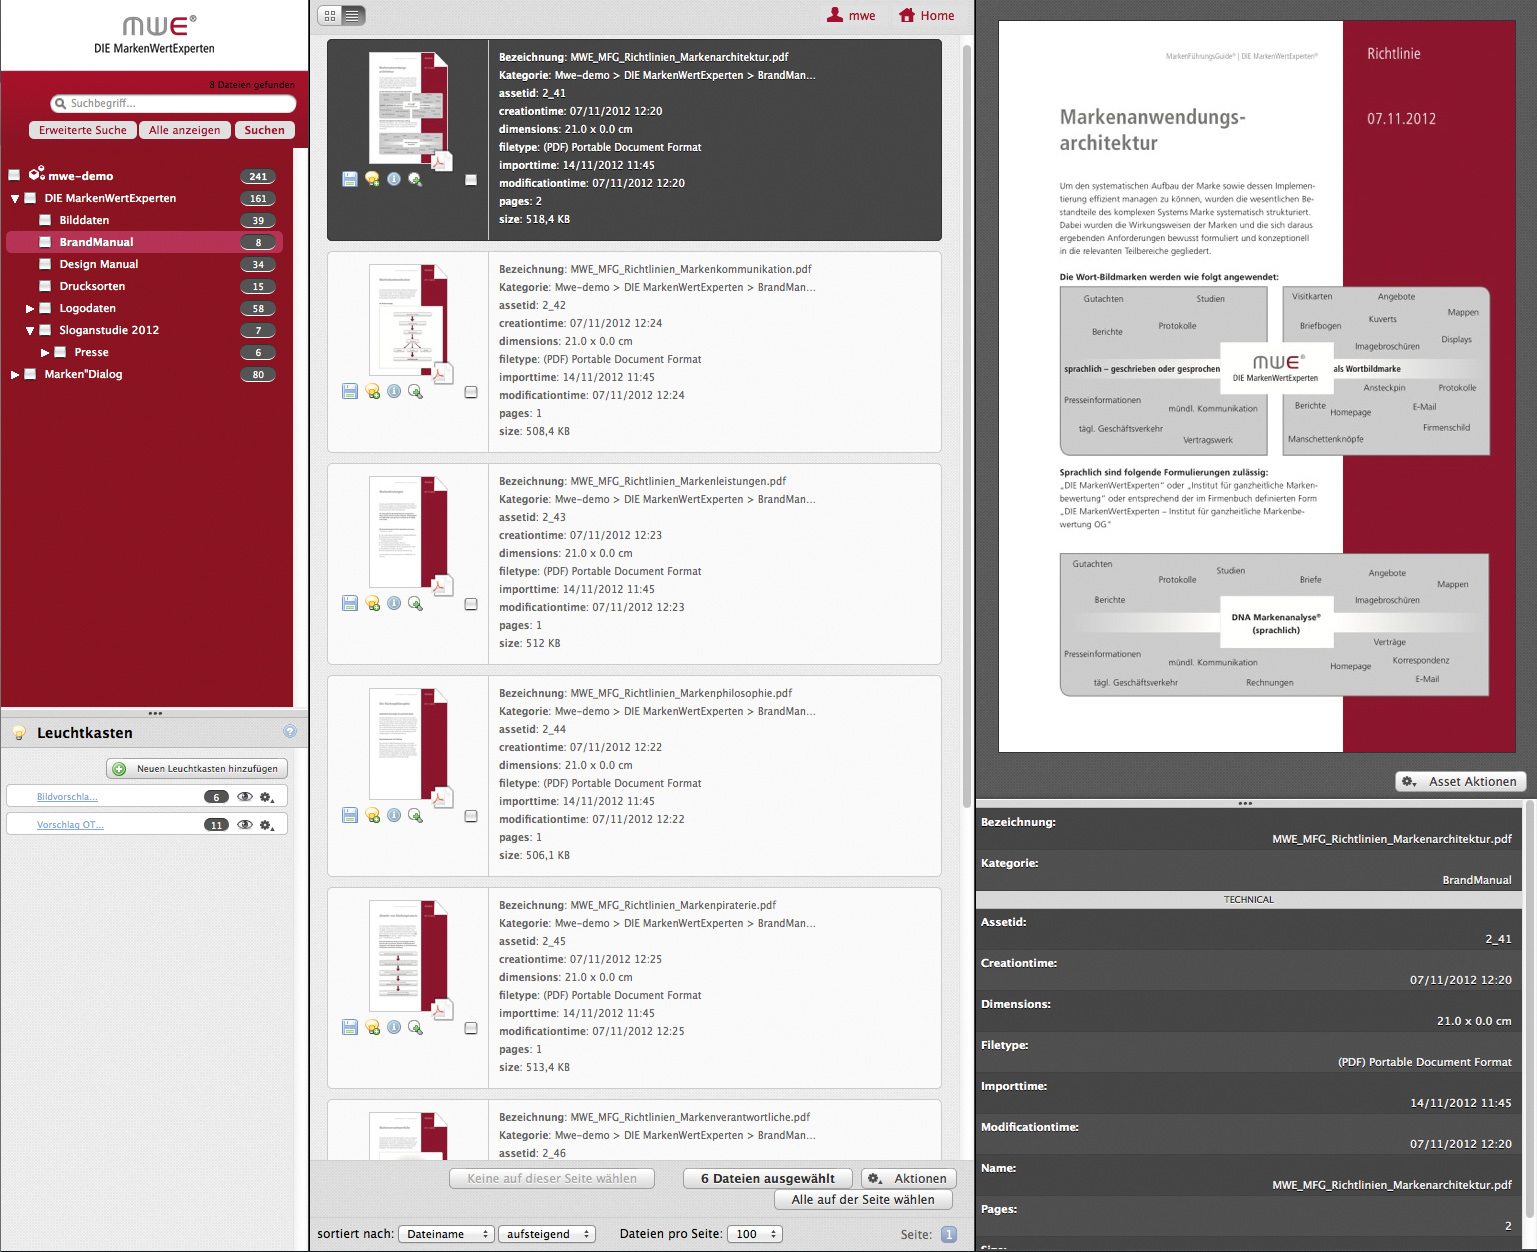The width and height of the screenshot is (1537, 1252).
Task: Open the mwe user profile
Action: [851, 15]
